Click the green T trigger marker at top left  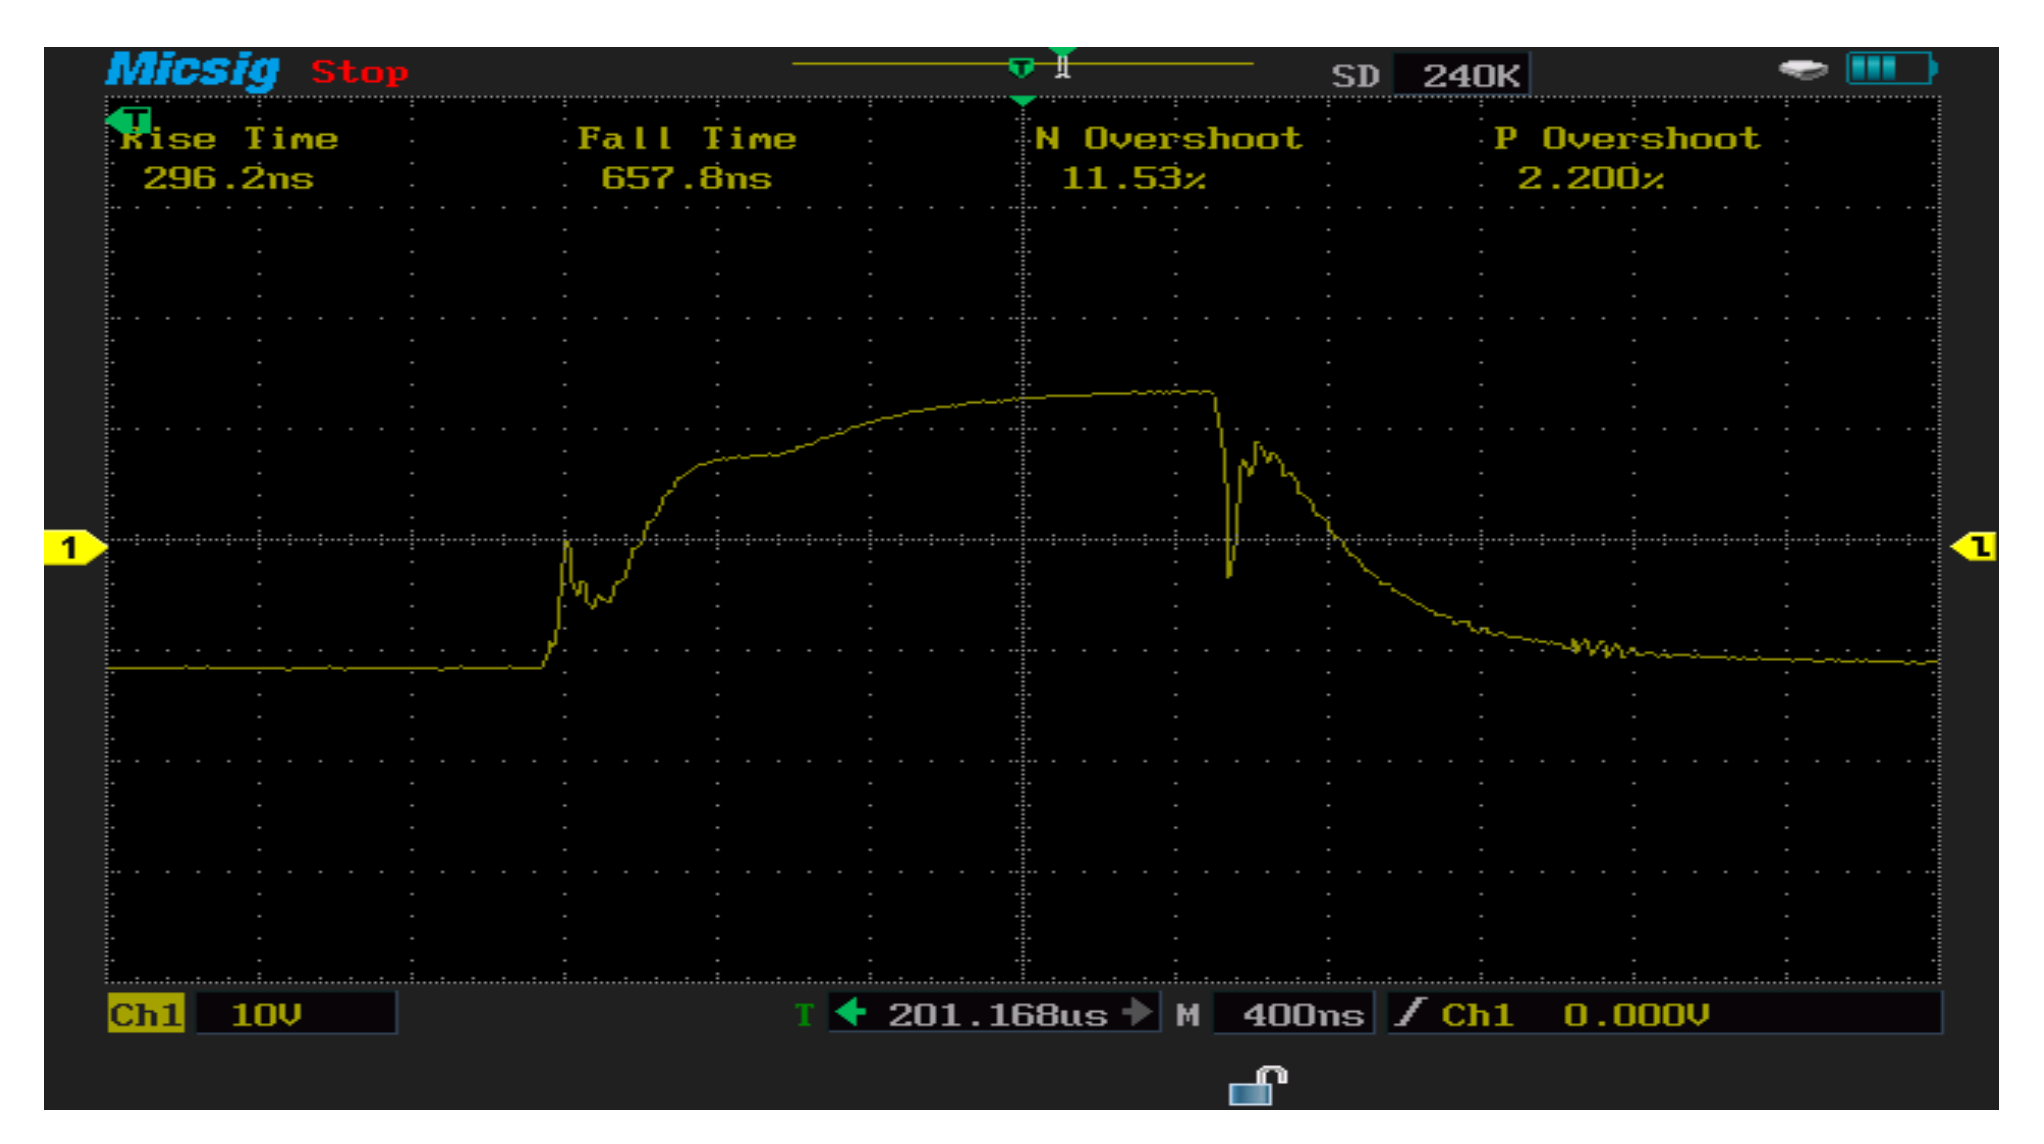[x=130, y=121]
